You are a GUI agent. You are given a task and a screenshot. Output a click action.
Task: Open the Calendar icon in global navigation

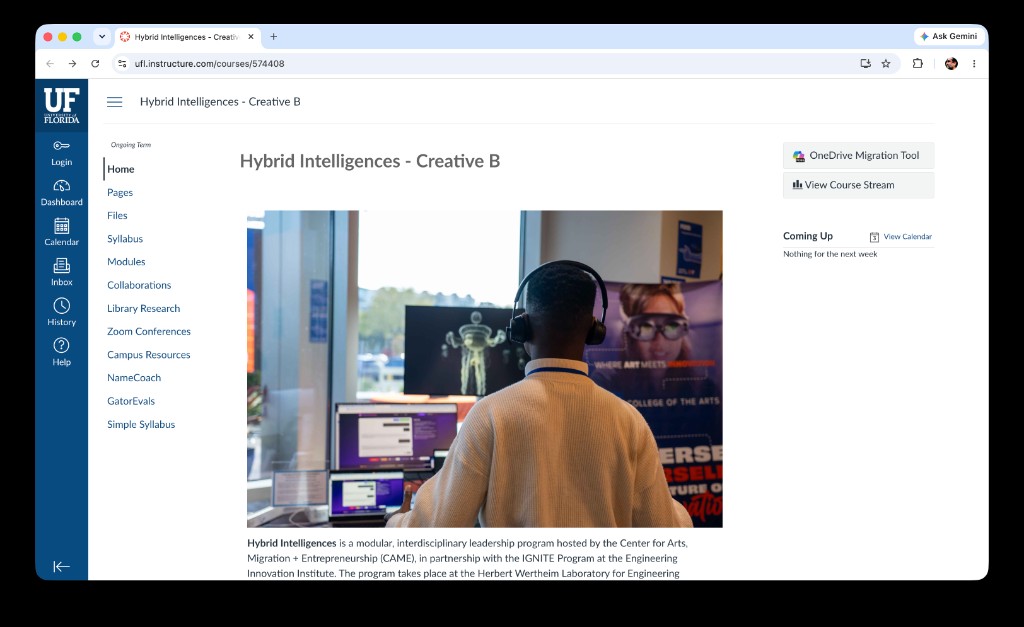click(x=61, y=226)
